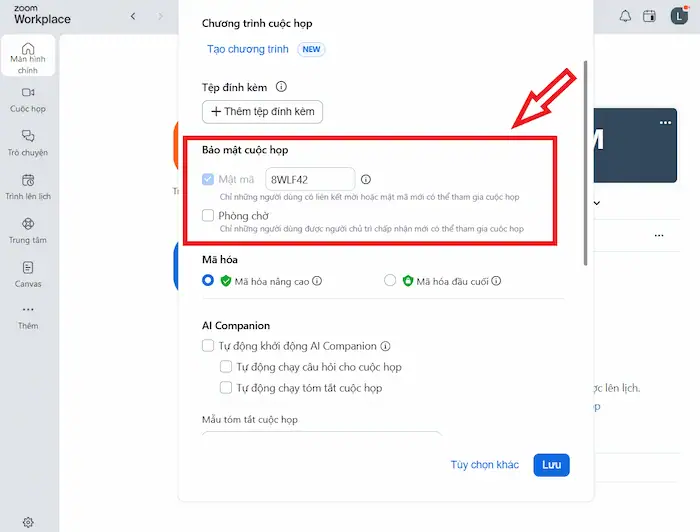This screenshot has height=532, width=700.
Task: Save the meeting with Lưu
Action: [x=551, y=465]
